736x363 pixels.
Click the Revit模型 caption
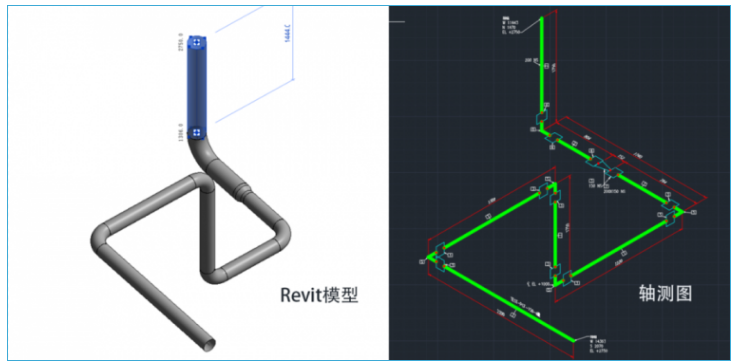[319, 294]
